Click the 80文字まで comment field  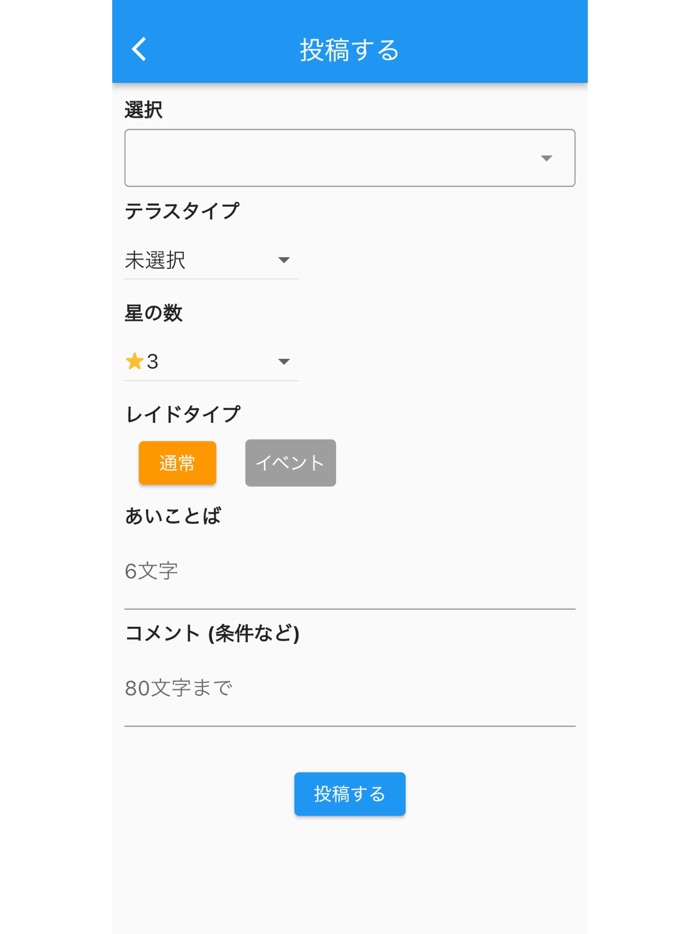point(349,689)
